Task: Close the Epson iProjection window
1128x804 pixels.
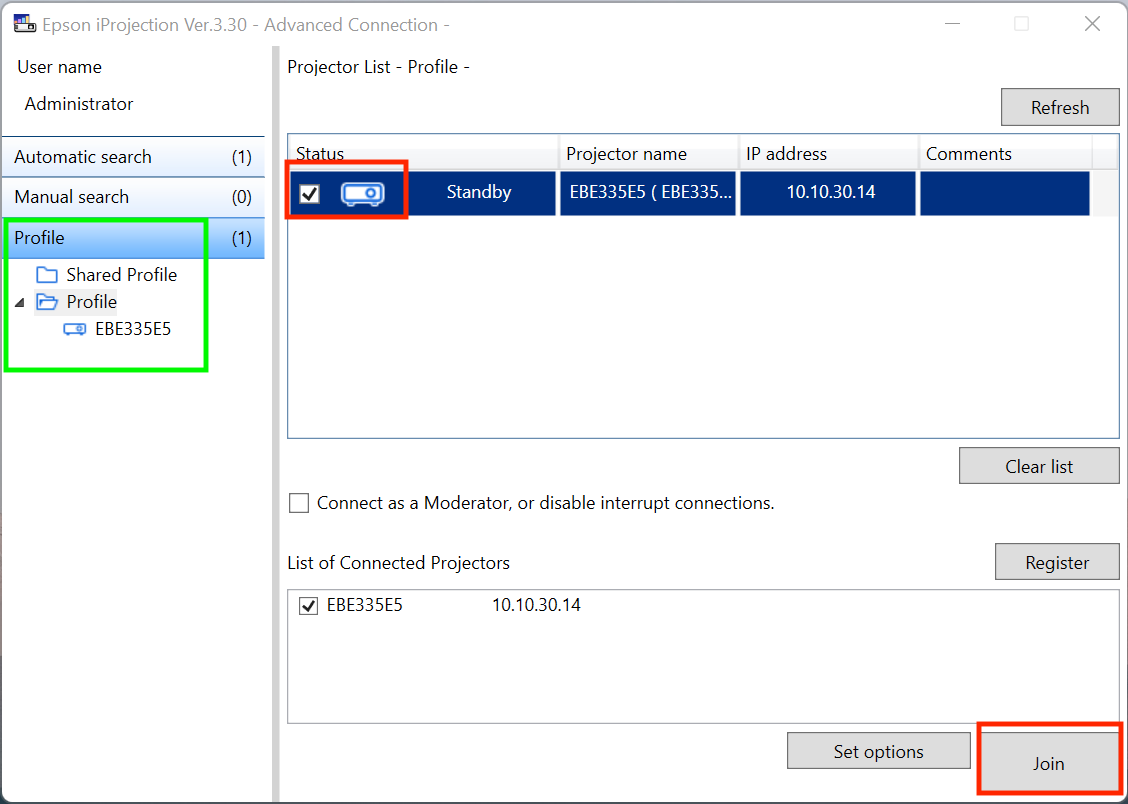Action: pyautogui.click(x=1092, y=24)
